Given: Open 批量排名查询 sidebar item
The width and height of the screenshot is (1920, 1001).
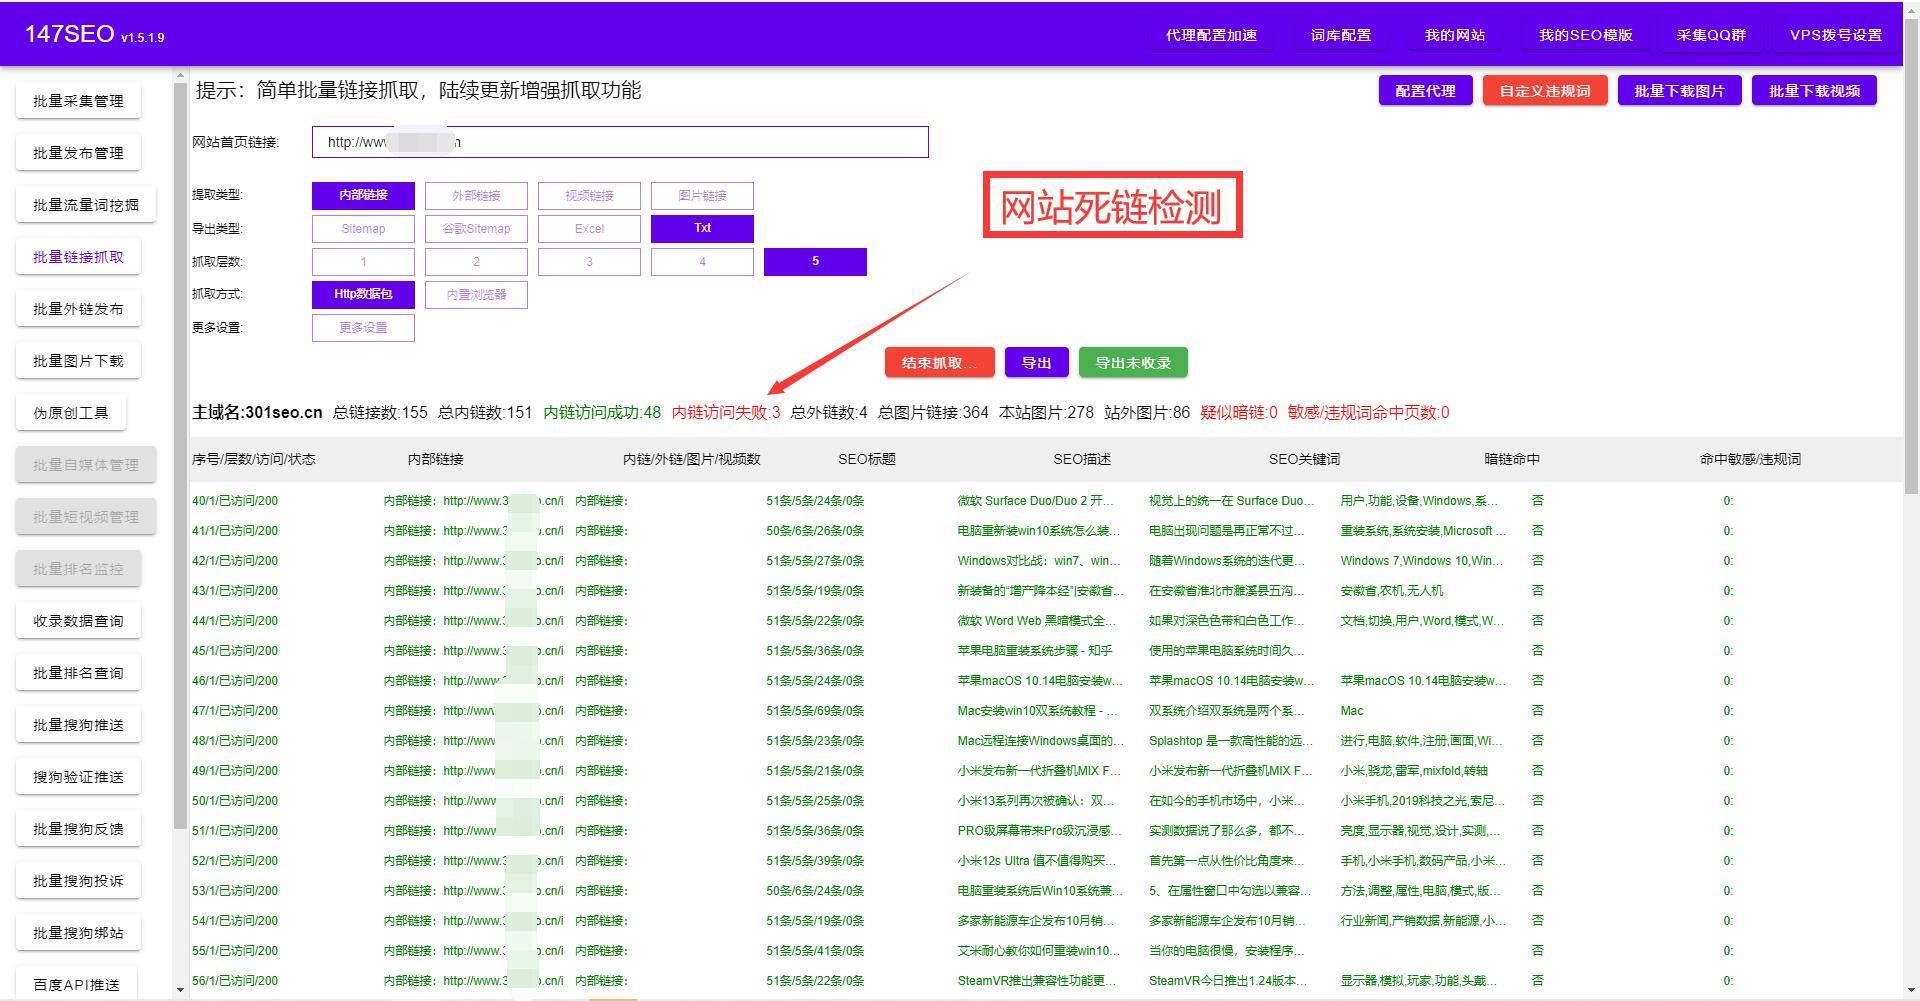Looking at the screenshot, I should tap(78, 673).
